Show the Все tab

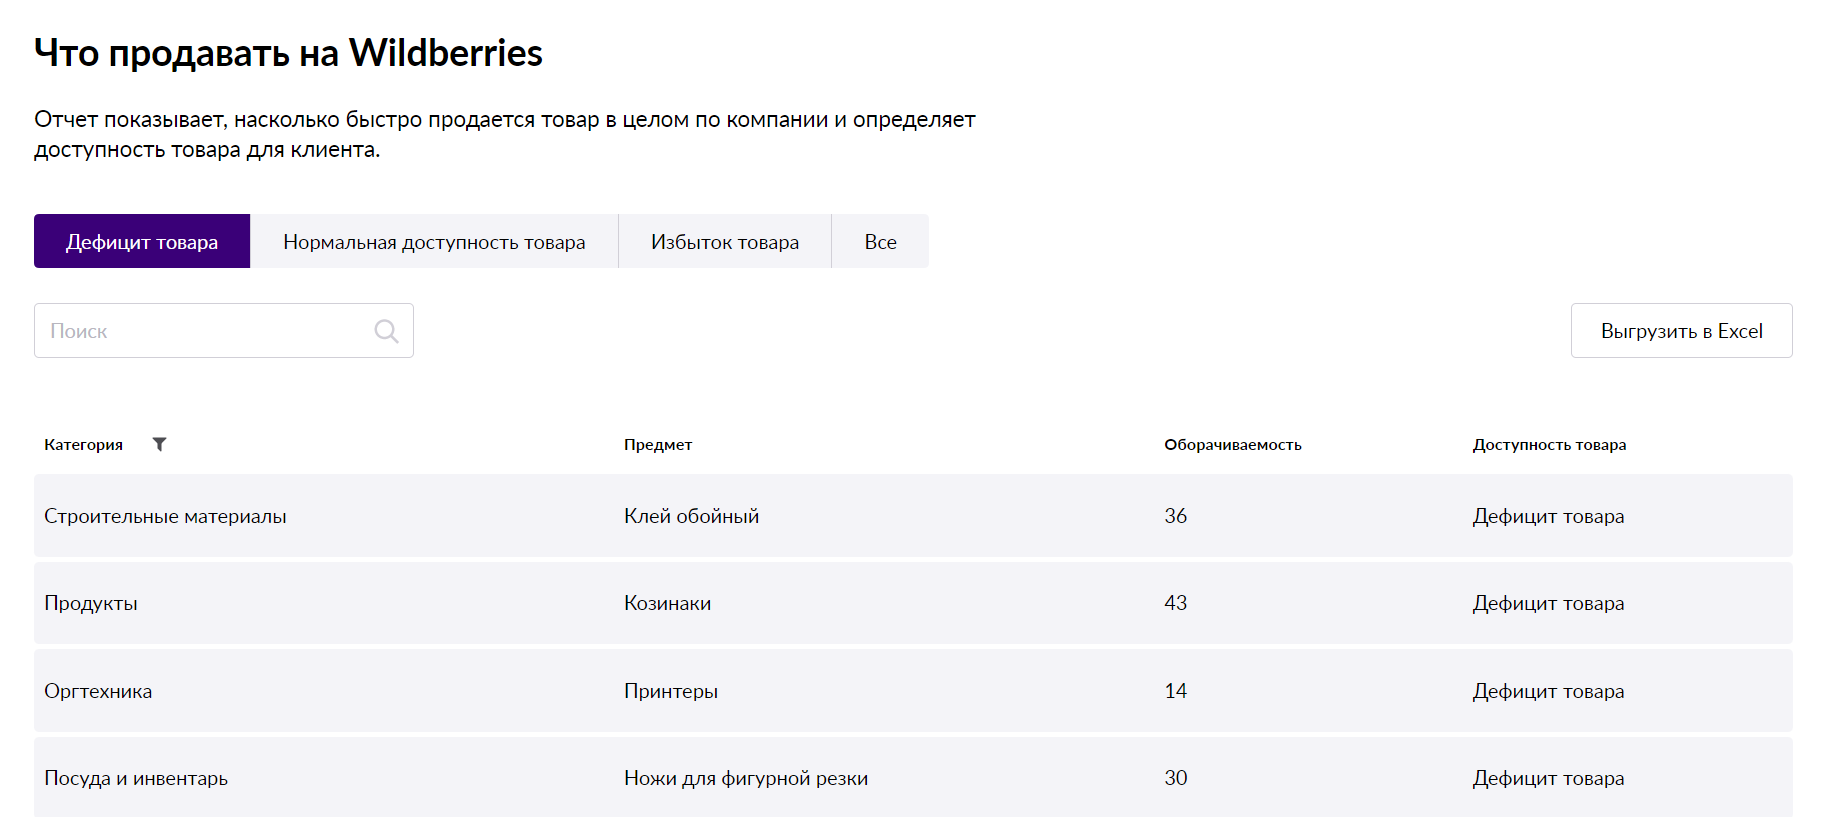pos(880,242)
